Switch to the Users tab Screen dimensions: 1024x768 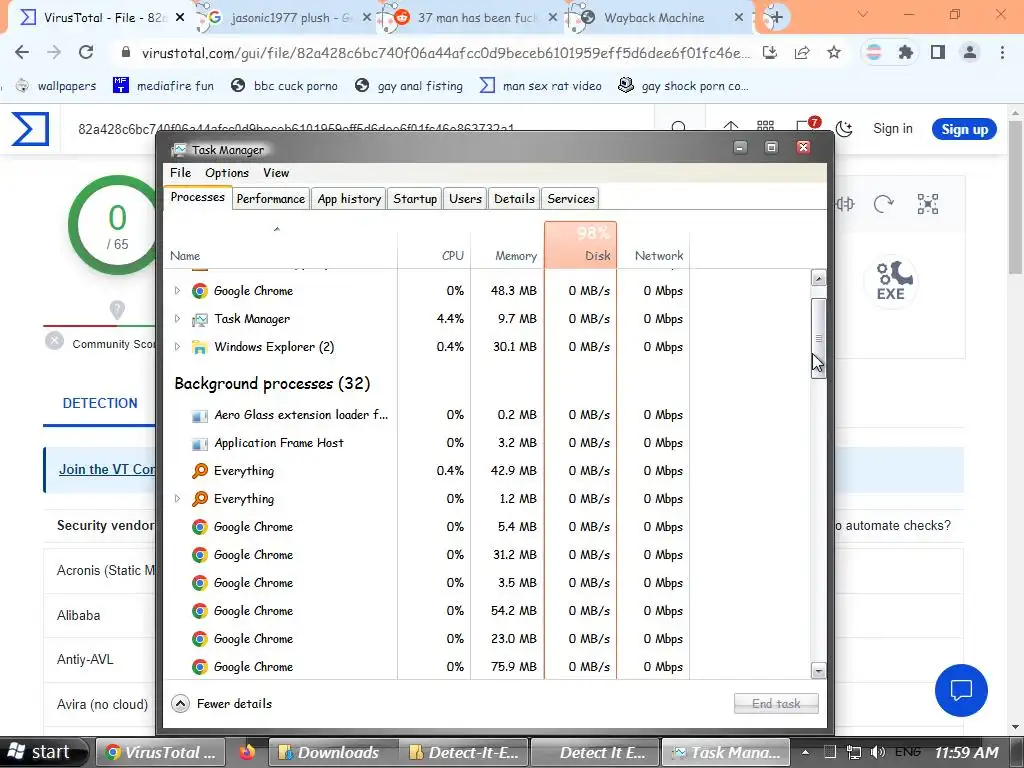[x=465, y=199]
